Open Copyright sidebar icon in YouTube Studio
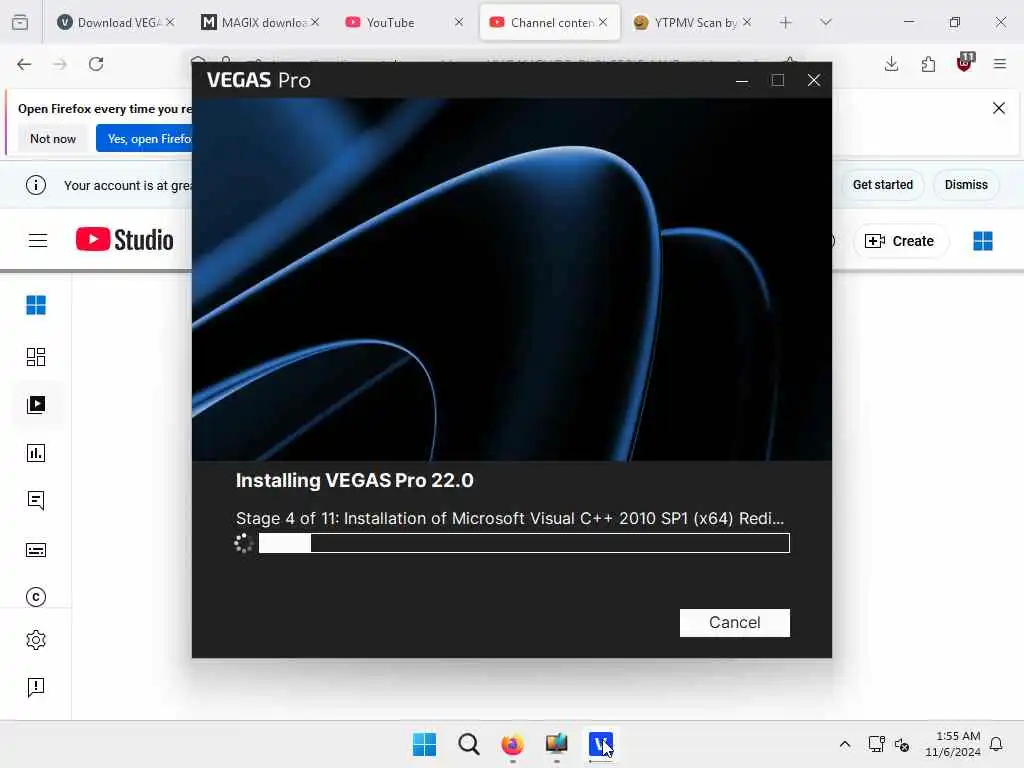This screenshot has height=768, width=1024. [36, 597]
